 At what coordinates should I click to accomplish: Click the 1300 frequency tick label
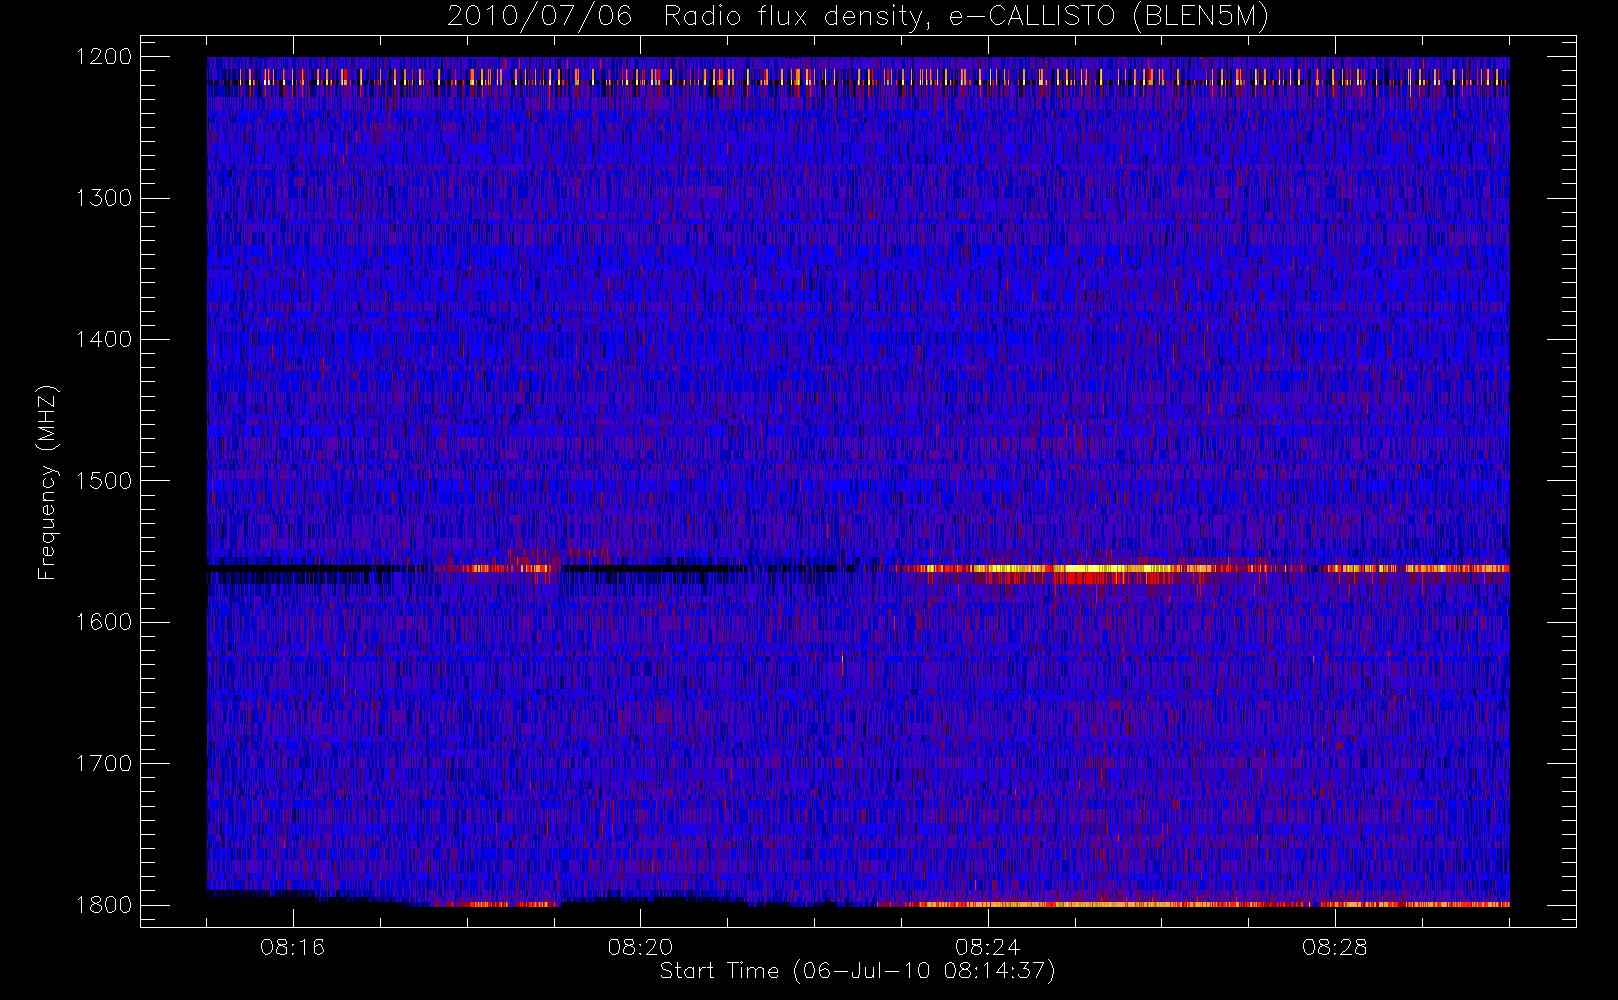tap(104, 198)
